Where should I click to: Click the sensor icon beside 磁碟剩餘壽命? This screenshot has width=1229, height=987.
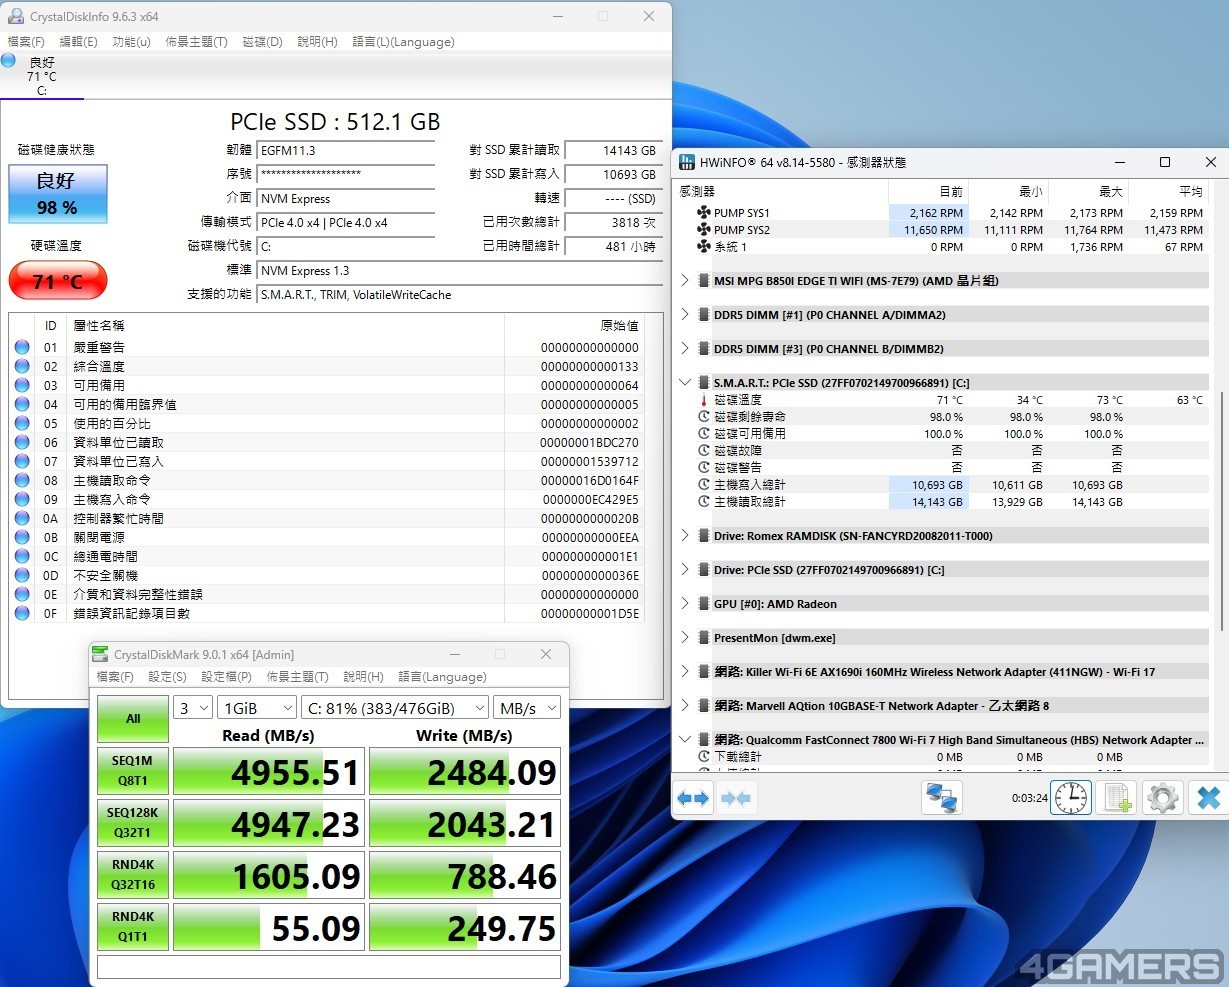[x=704, y=417]
